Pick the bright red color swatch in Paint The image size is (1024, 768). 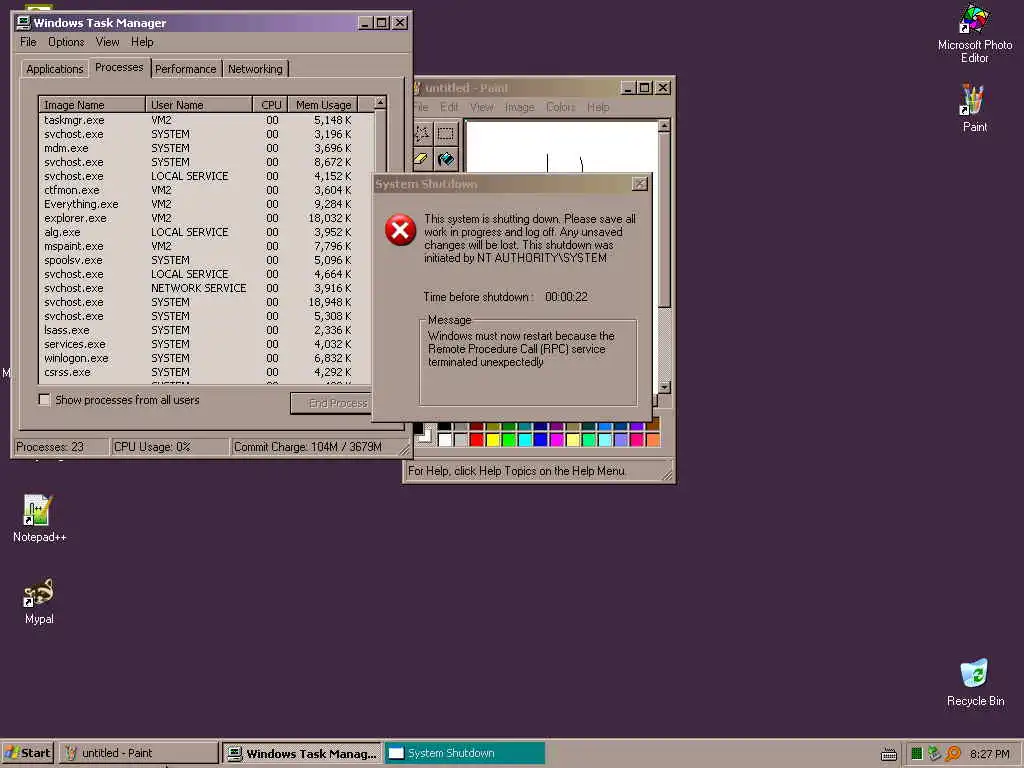tap(477, 440)
